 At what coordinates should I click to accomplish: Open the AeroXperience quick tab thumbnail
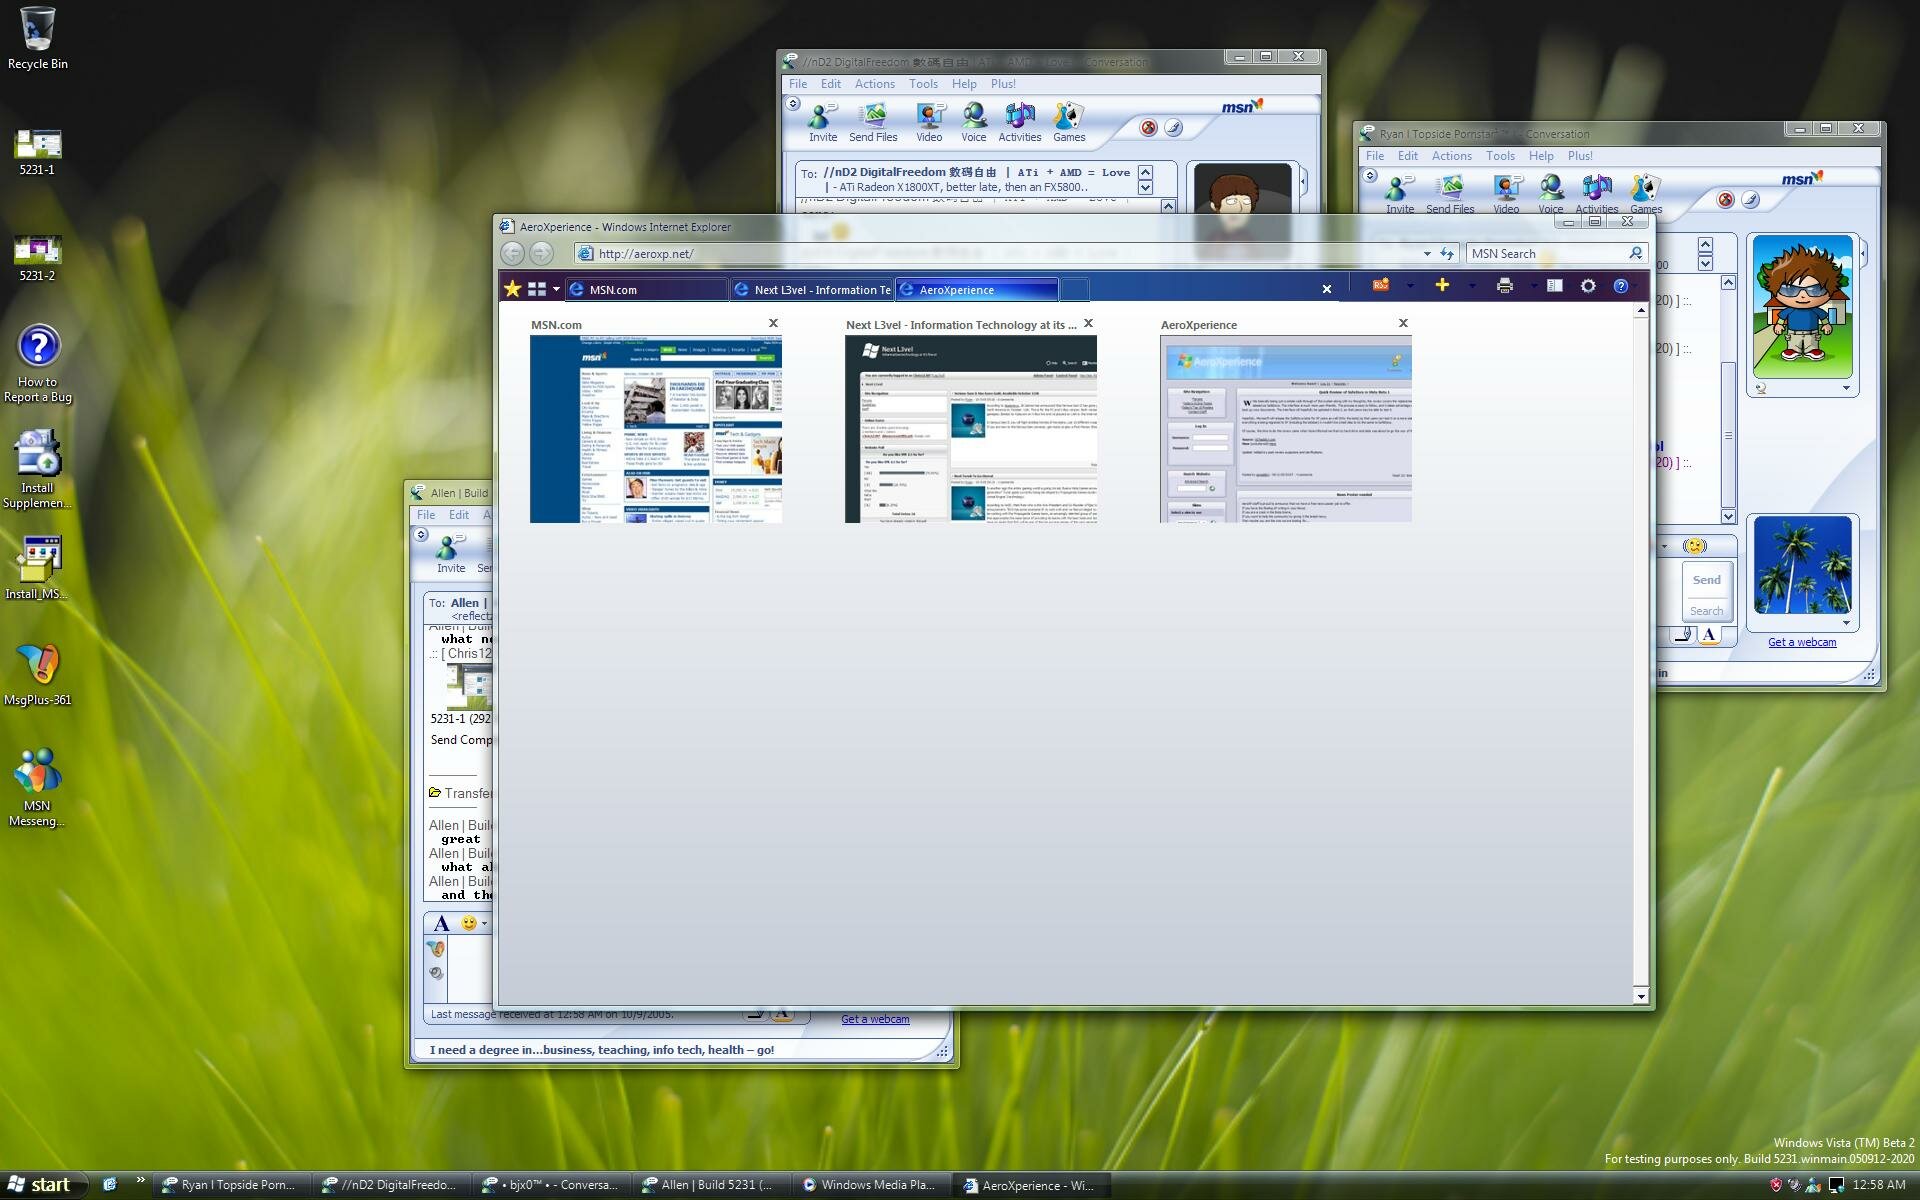[x=1286, y=429]
